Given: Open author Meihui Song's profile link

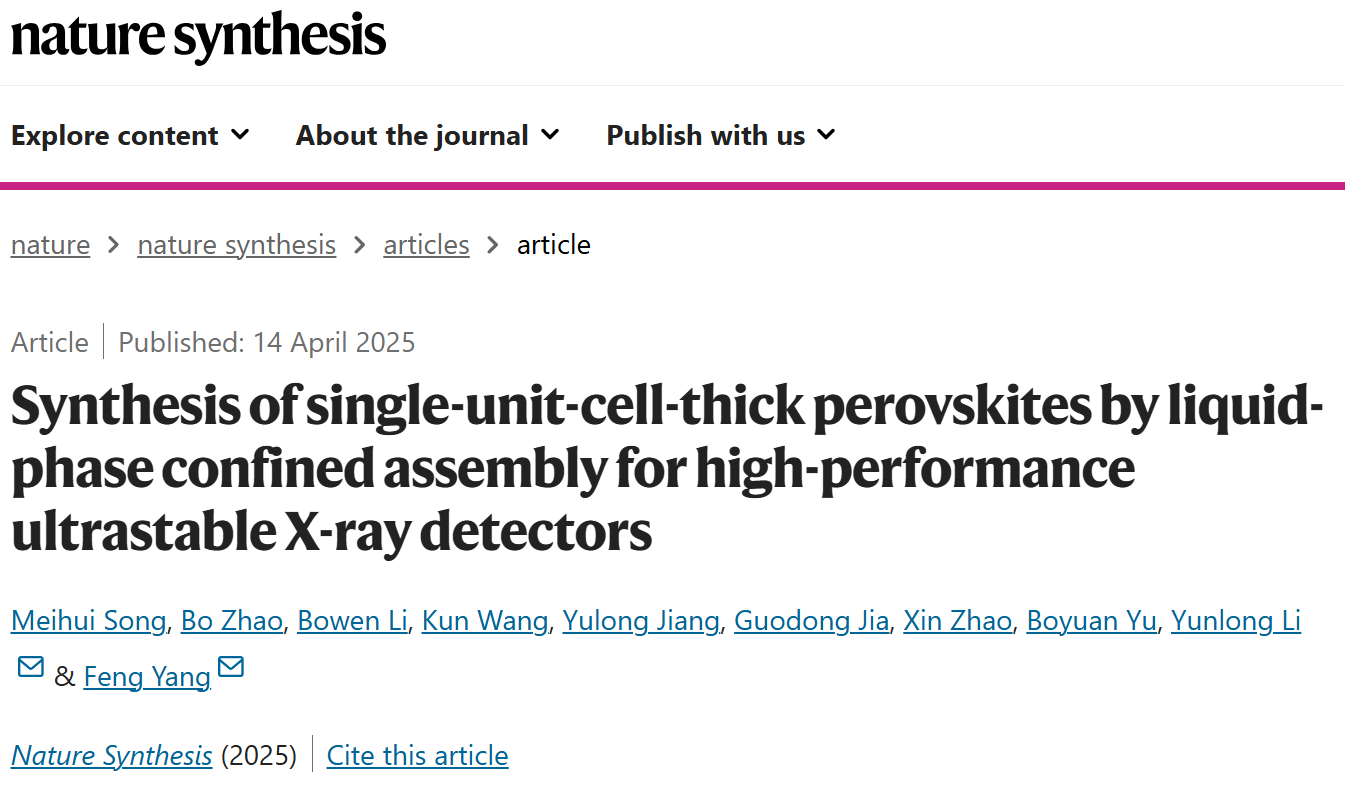Looking at the screenshot, I should click(x=88, y=621).
